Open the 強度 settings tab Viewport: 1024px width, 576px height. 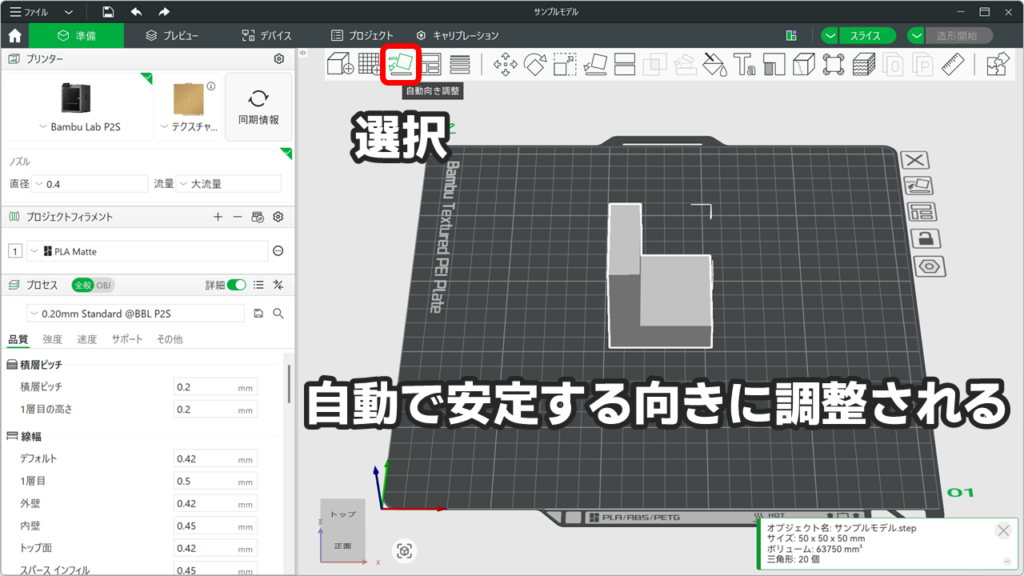[x=52, y=340]
